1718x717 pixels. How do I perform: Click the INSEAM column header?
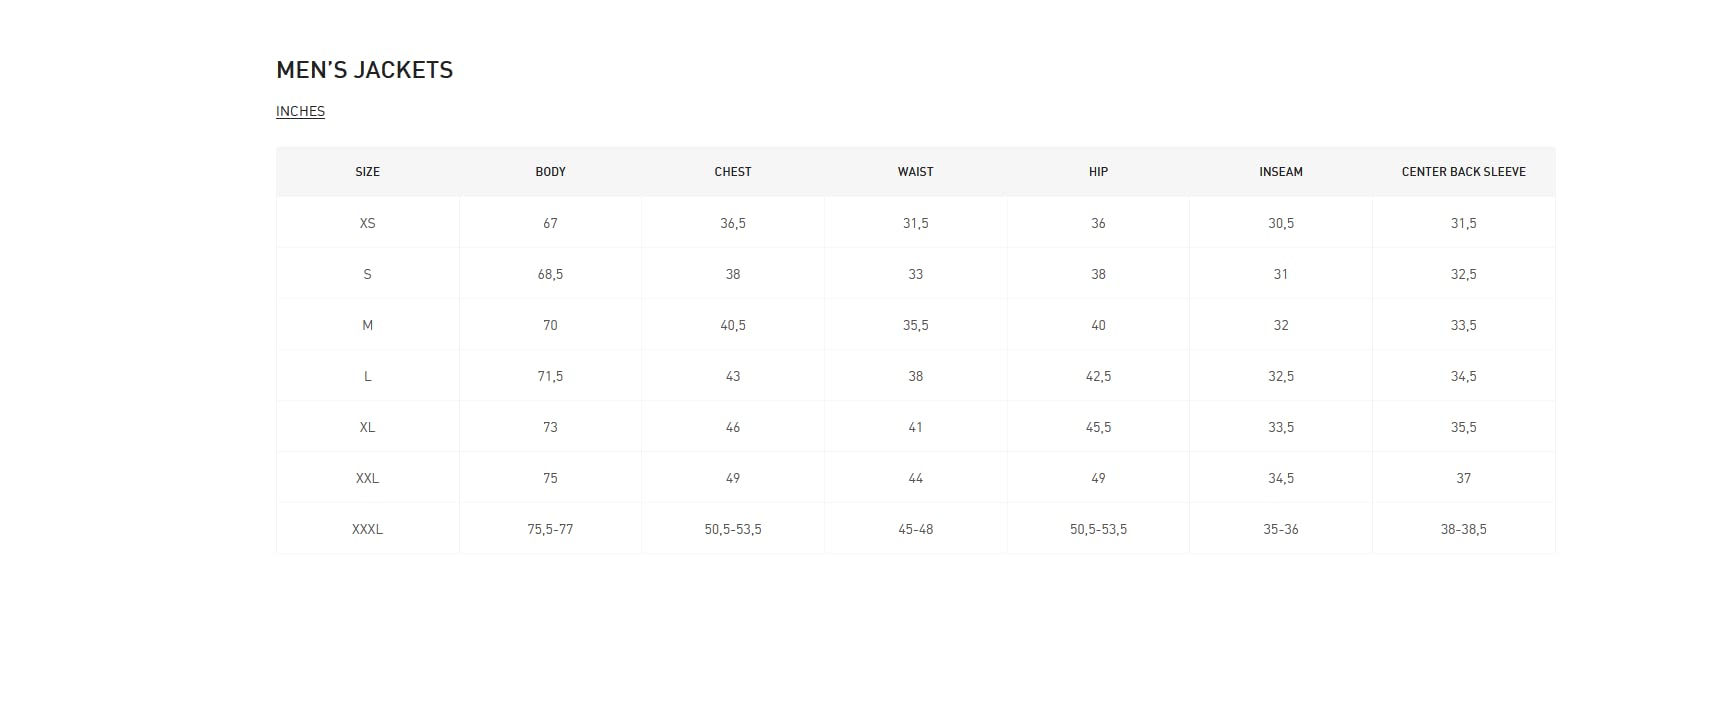[x=1281, y=172]
